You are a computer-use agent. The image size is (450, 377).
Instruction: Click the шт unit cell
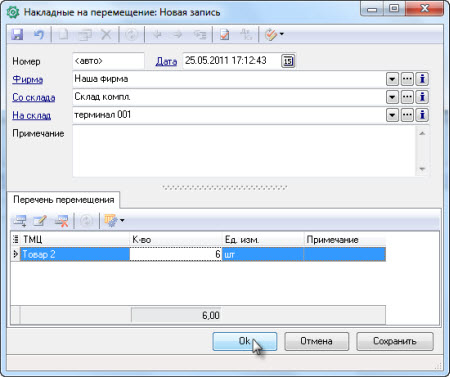tap(263, 254)
